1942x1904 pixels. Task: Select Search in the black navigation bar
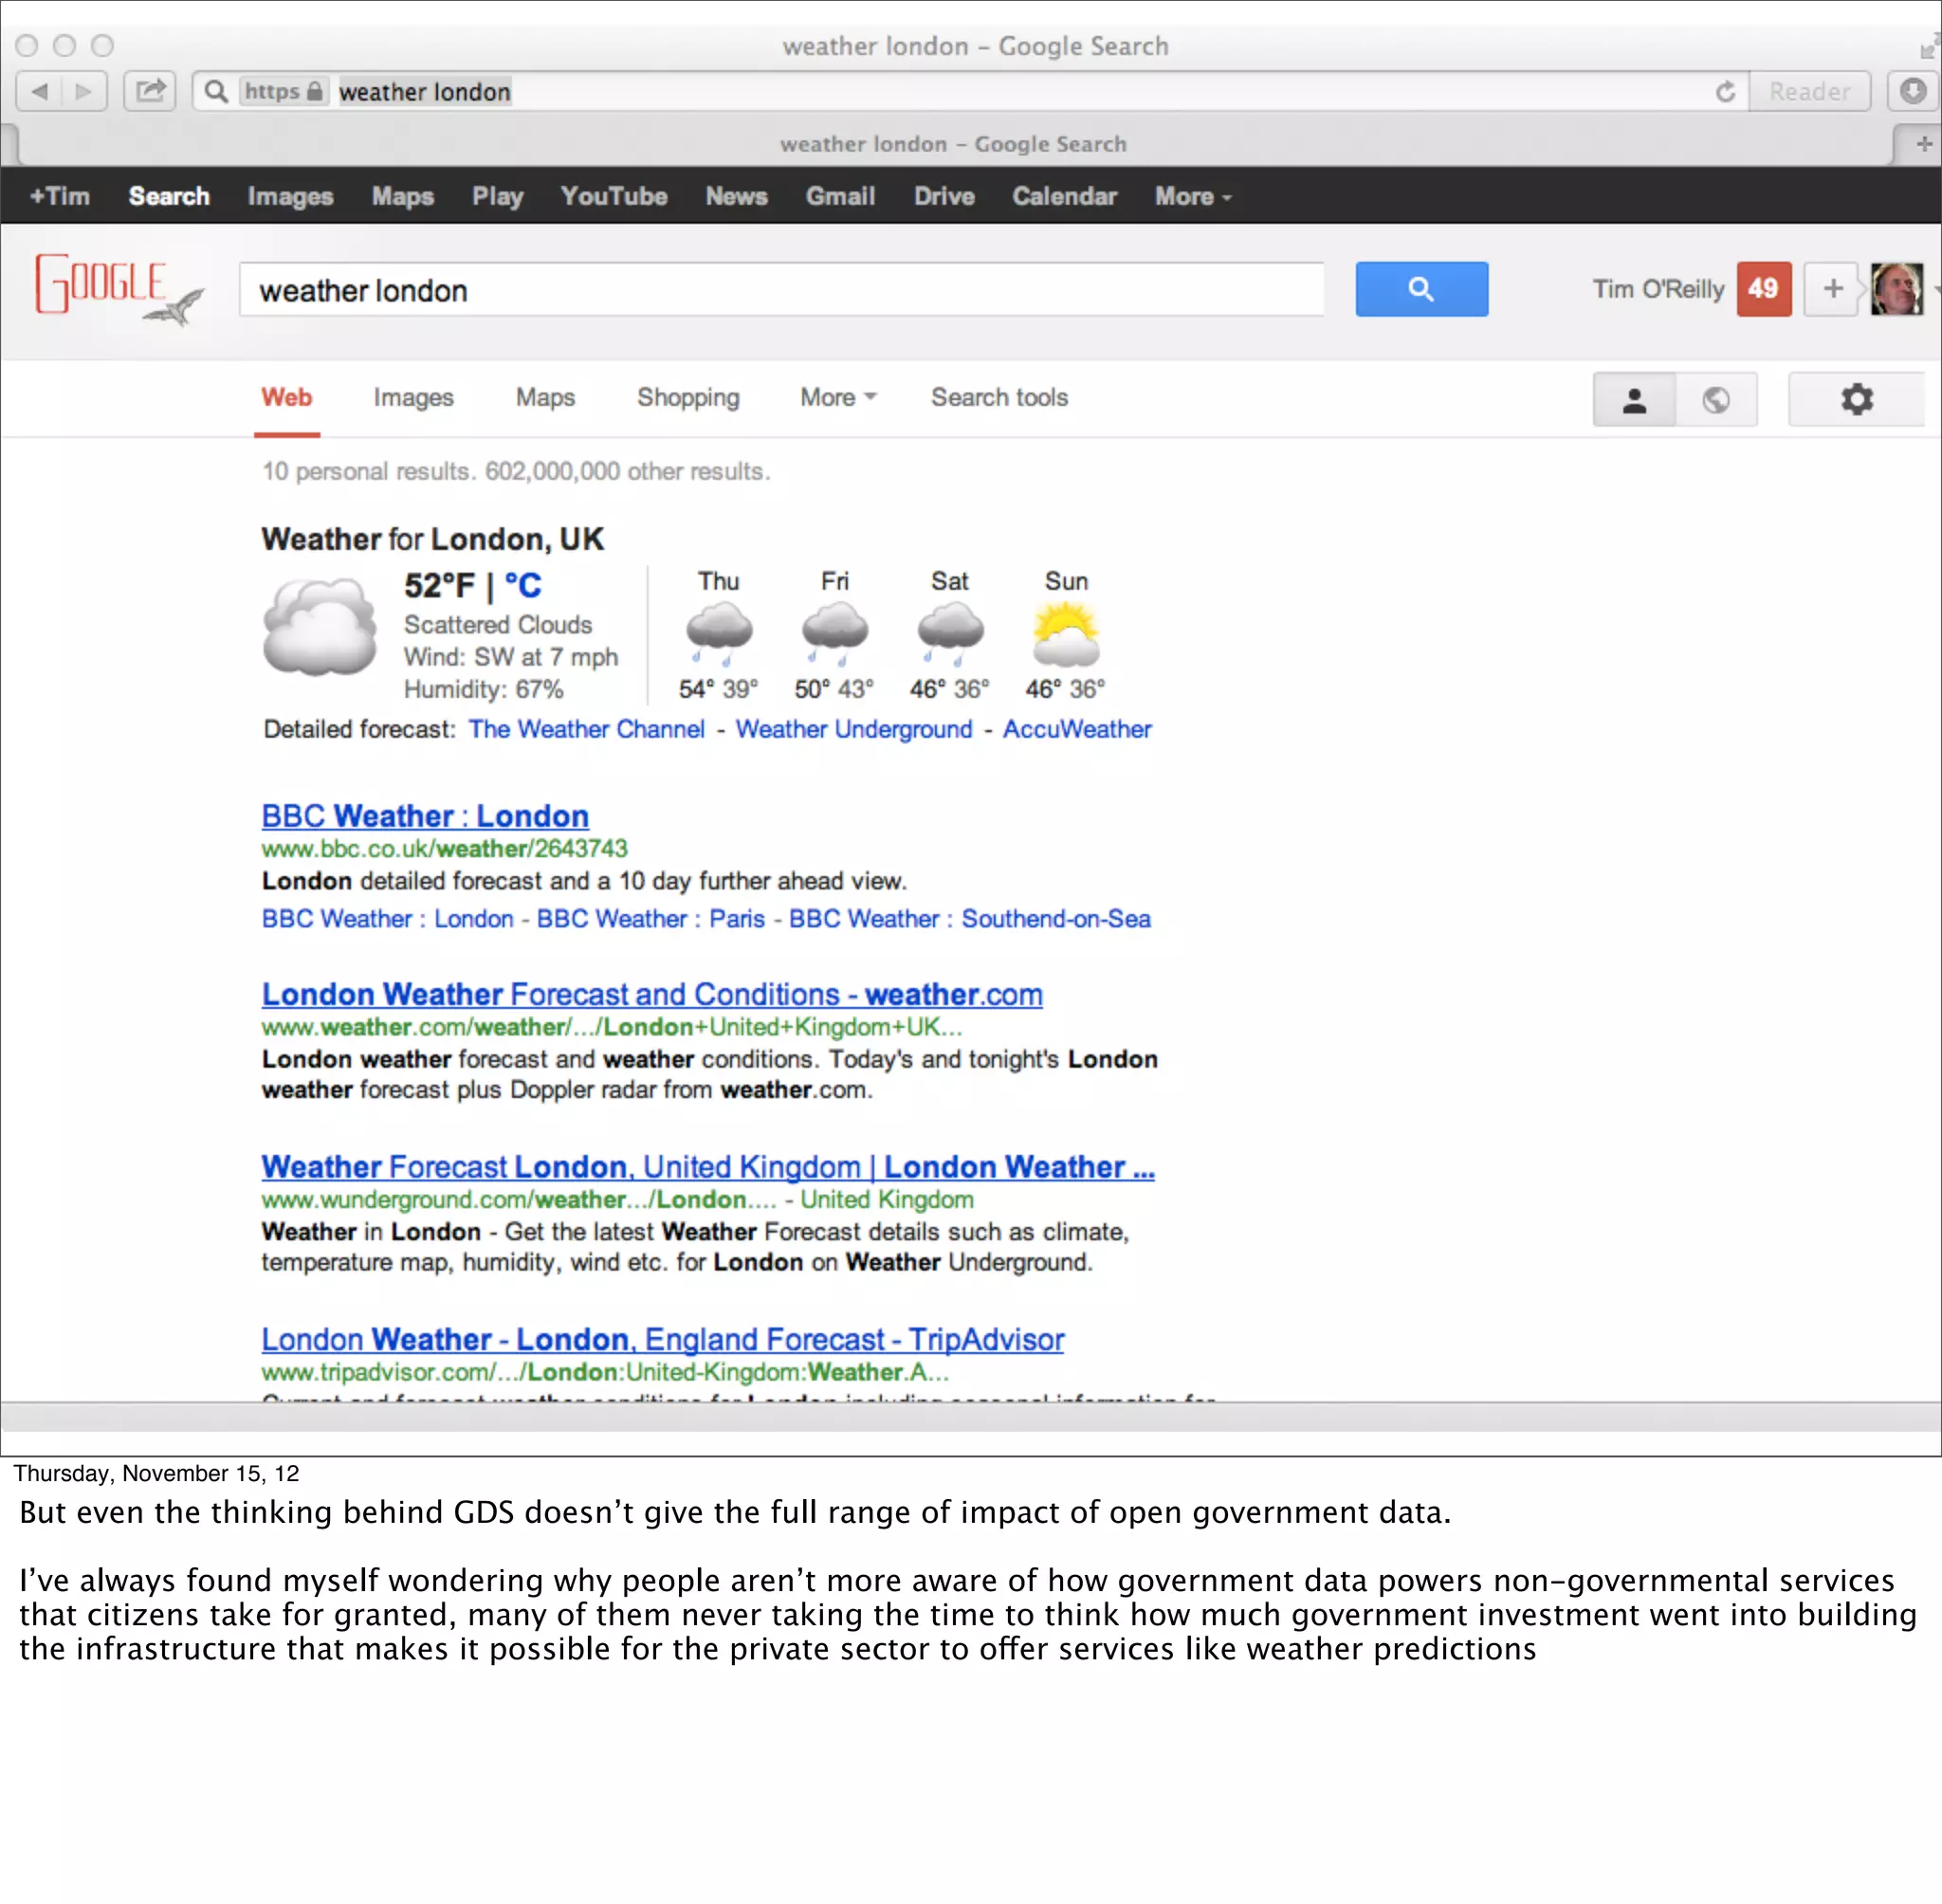click(x=169, y=196)
